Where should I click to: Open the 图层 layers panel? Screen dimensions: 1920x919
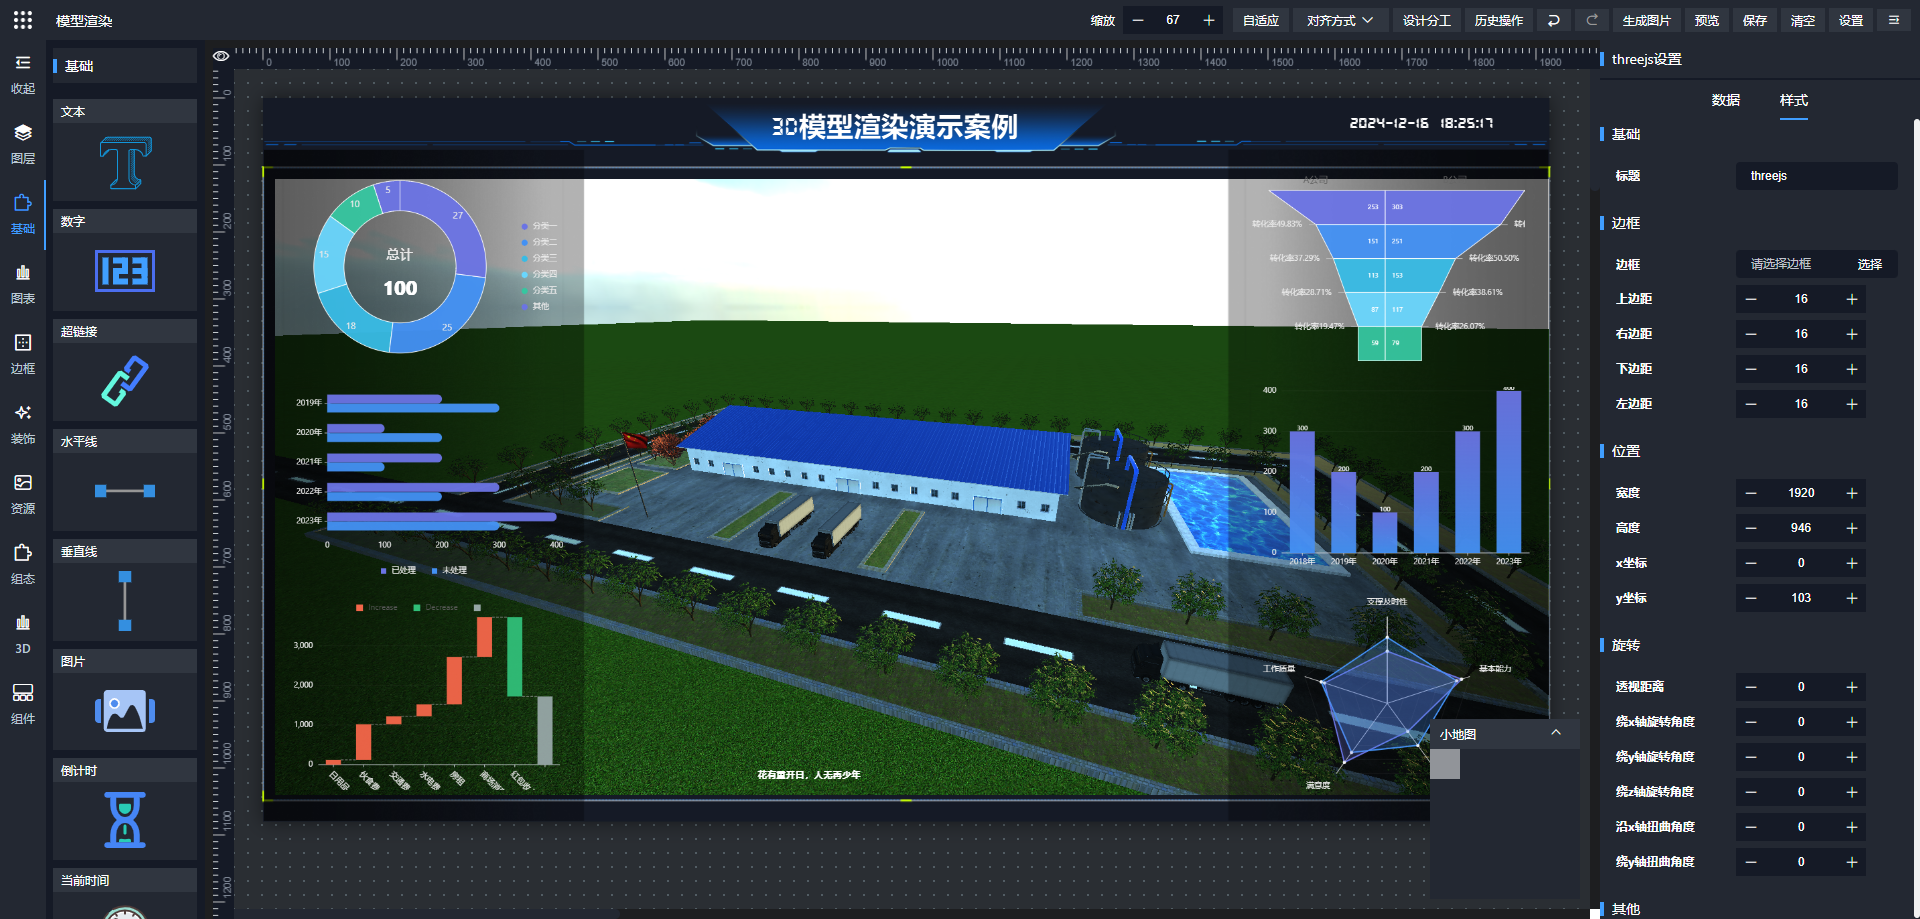coord(23,144)
